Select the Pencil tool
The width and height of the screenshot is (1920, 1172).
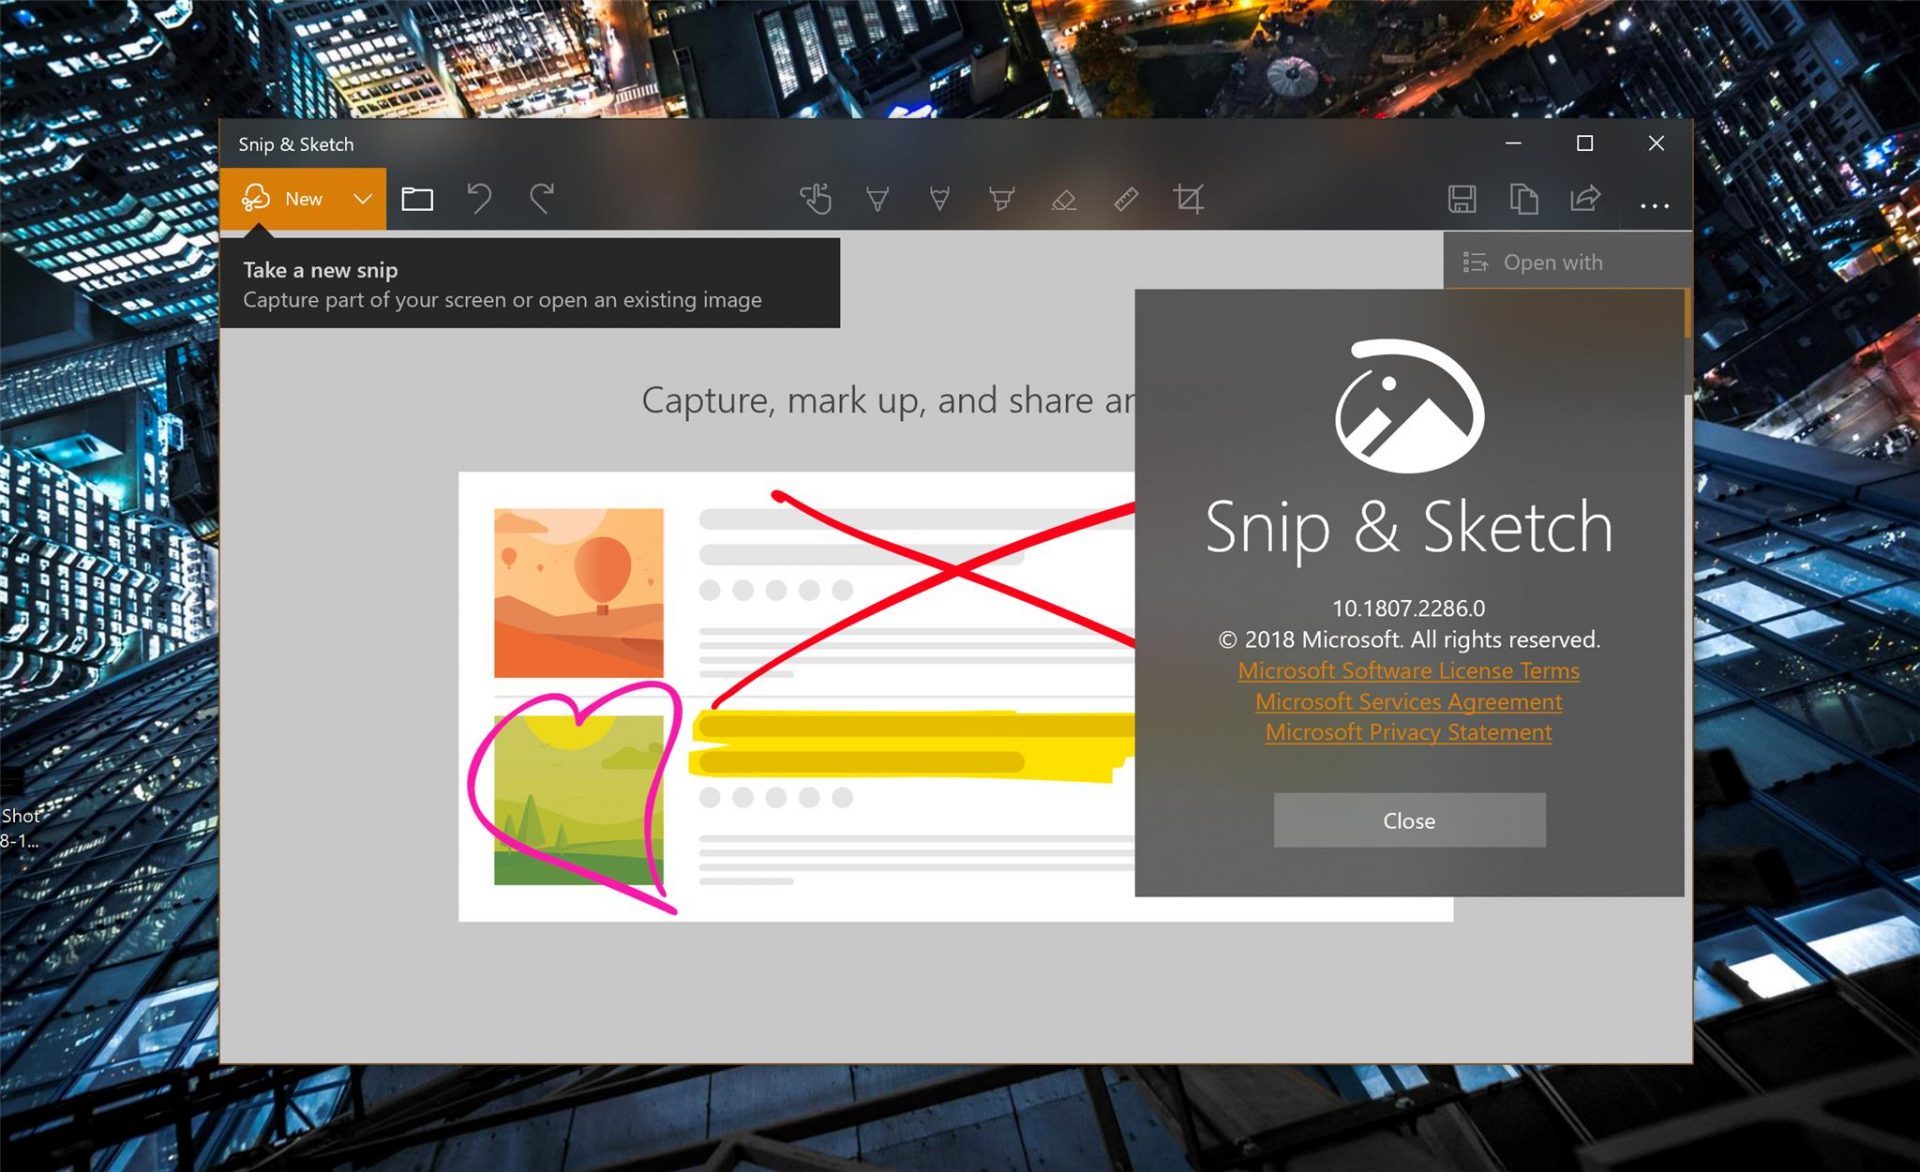point(939,199)
